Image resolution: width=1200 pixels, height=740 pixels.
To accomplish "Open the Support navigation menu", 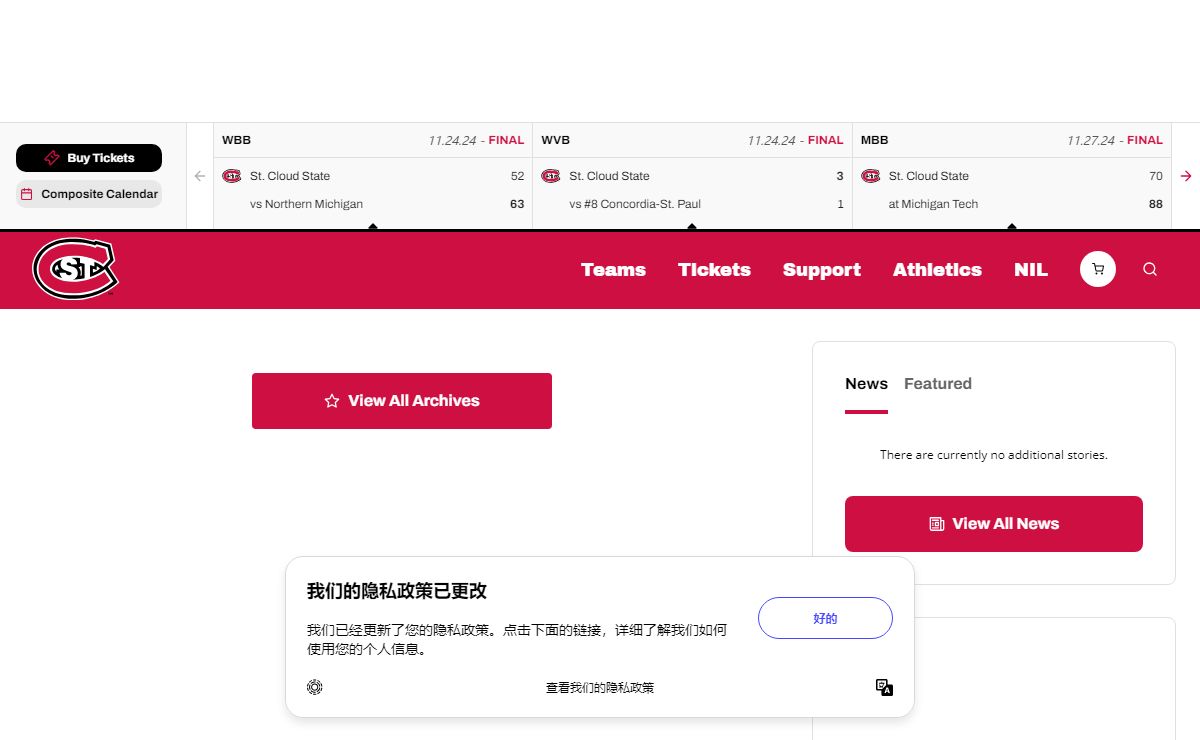I will (821, 270).
